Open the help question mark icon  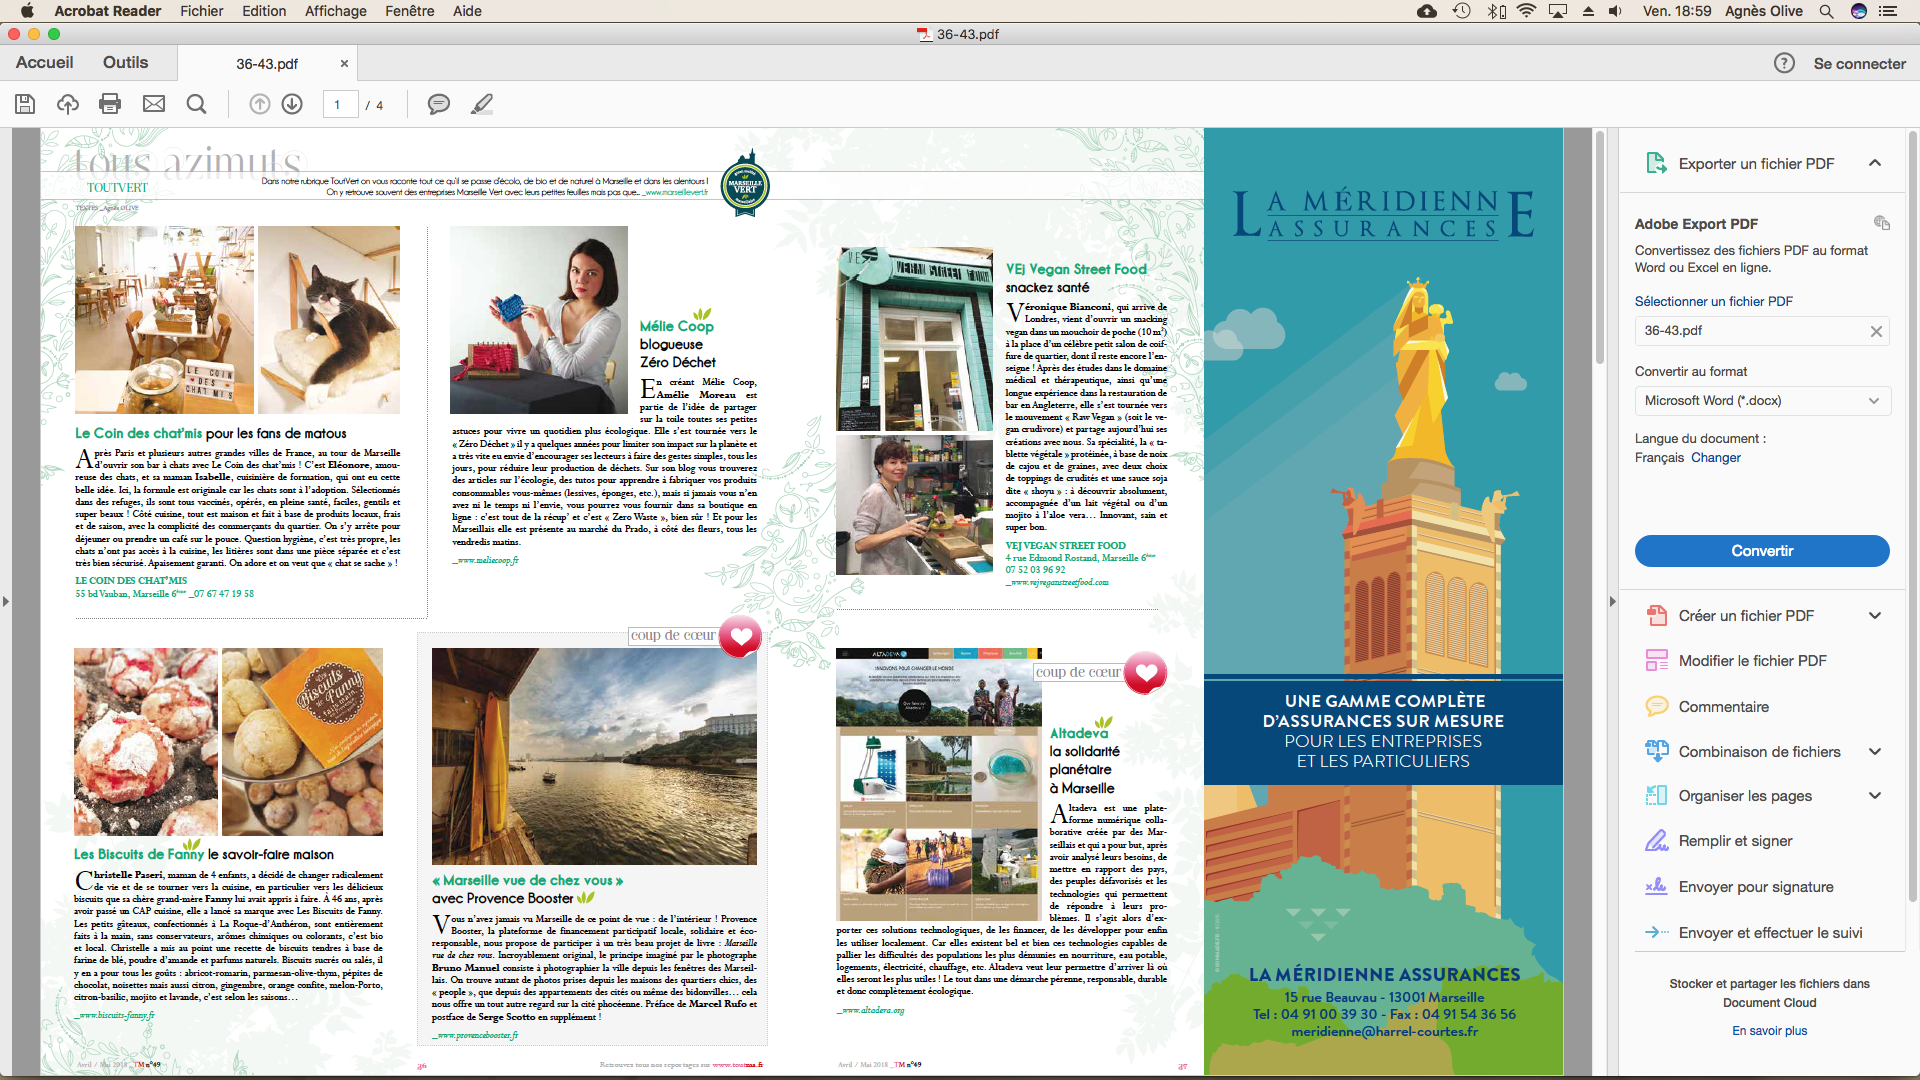point(1784,63)
